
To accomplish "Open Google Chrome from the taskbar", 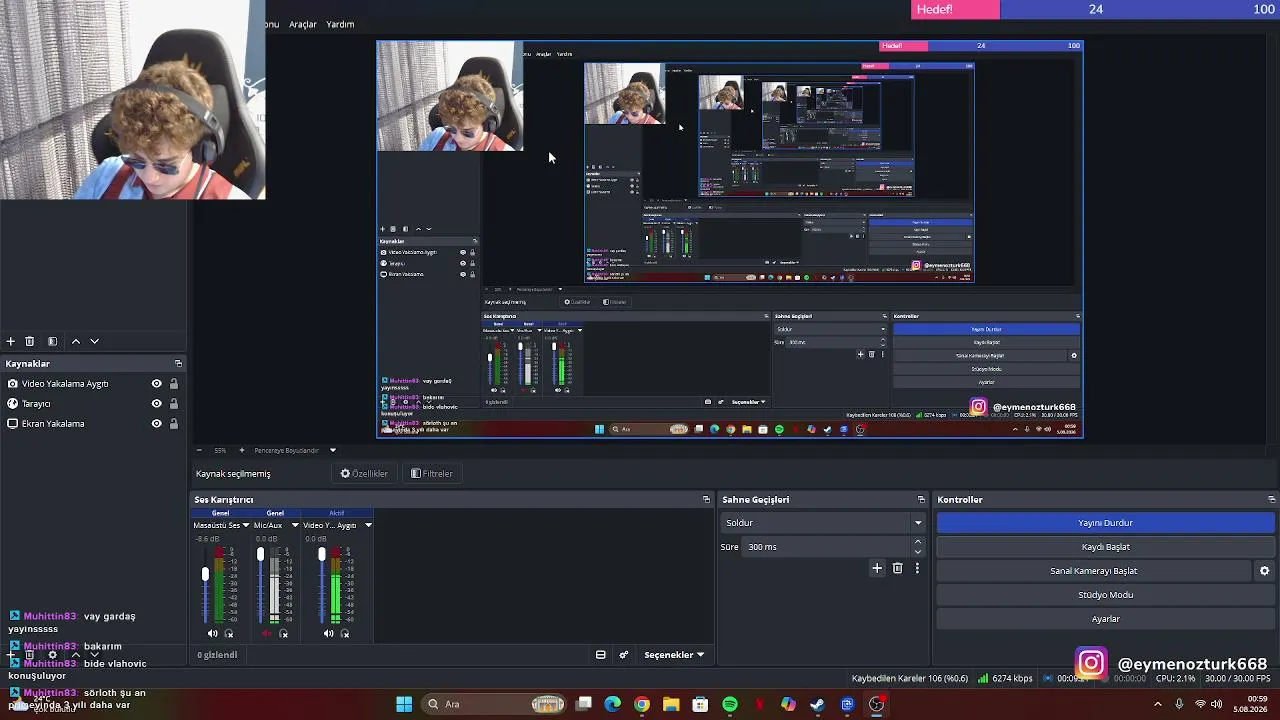I will (x=642, y=704).
